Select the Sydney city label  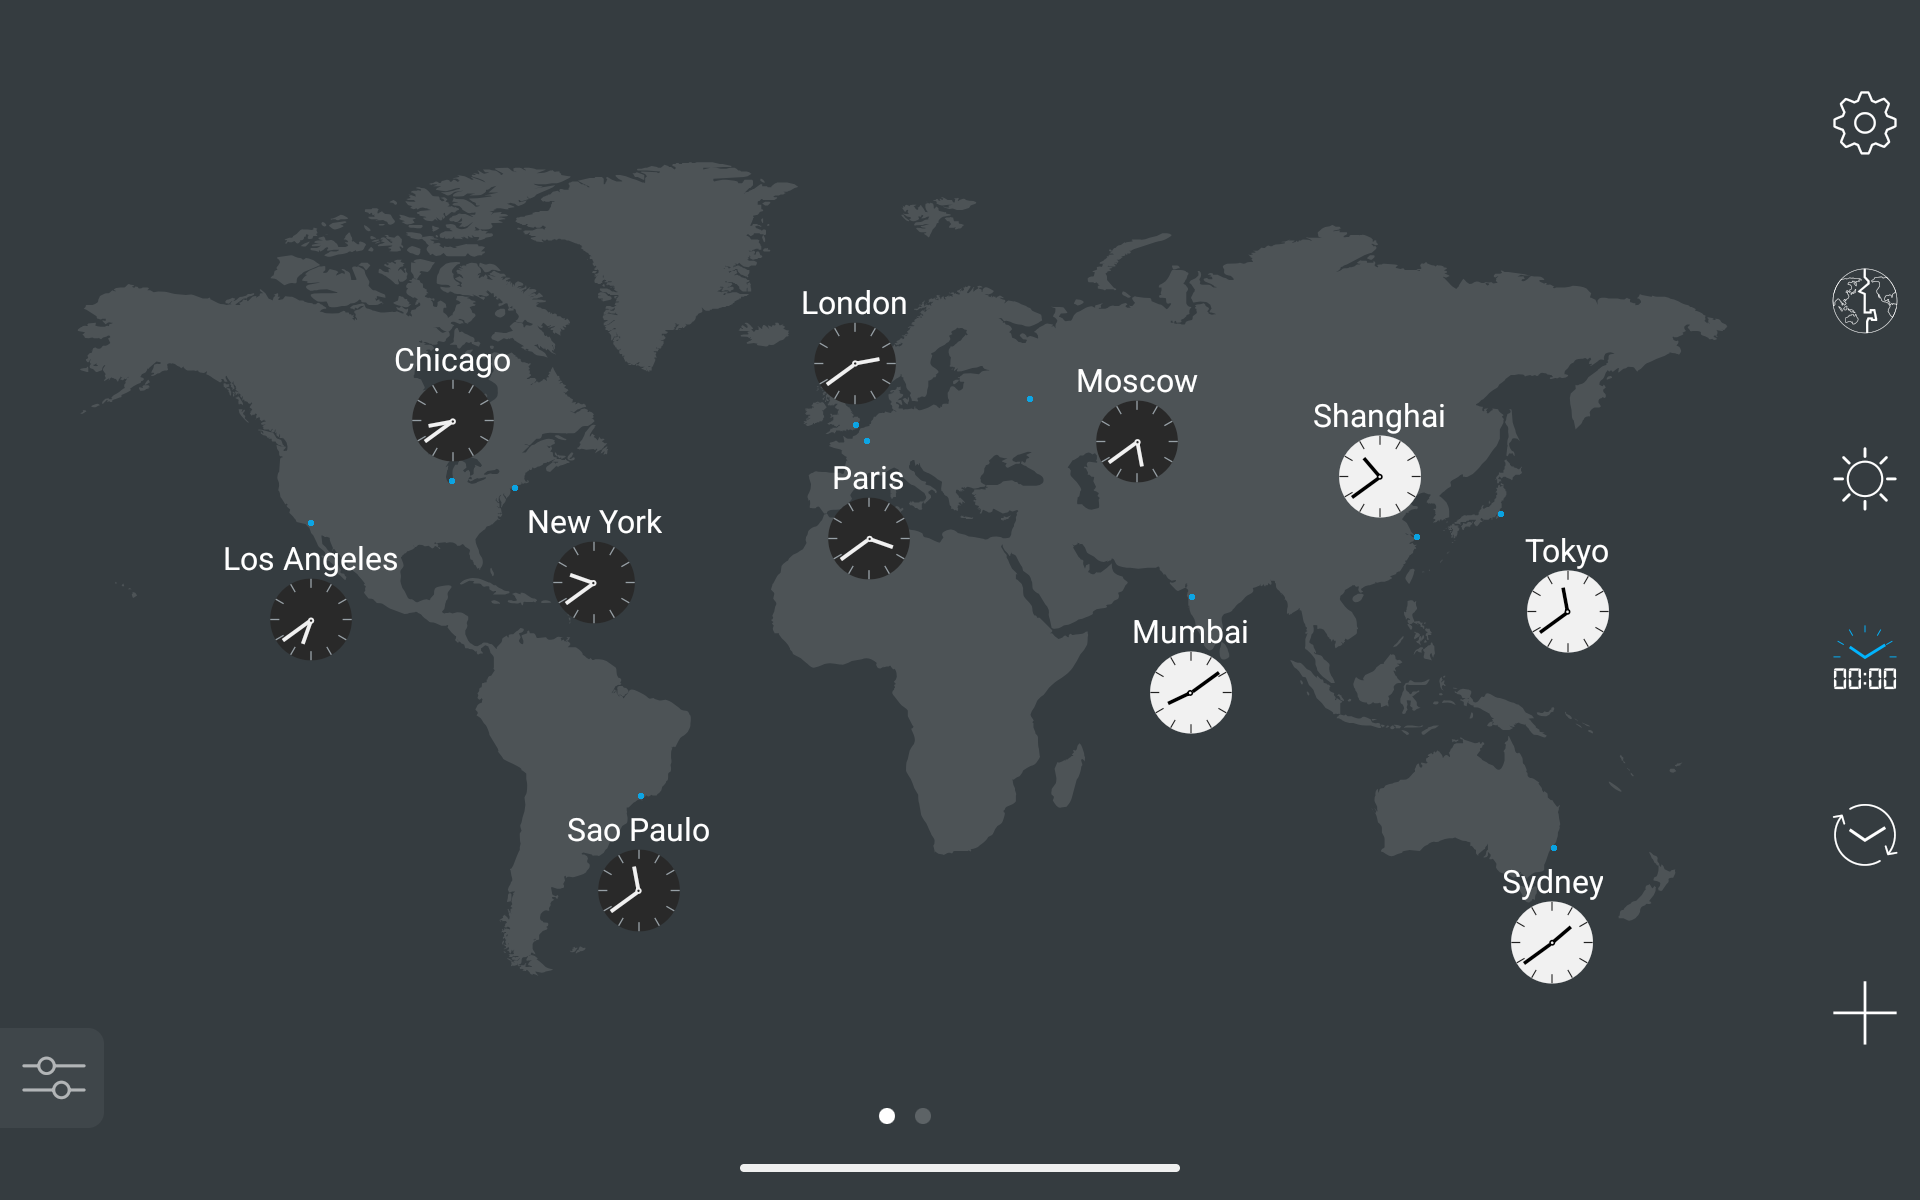(1552, 882)
